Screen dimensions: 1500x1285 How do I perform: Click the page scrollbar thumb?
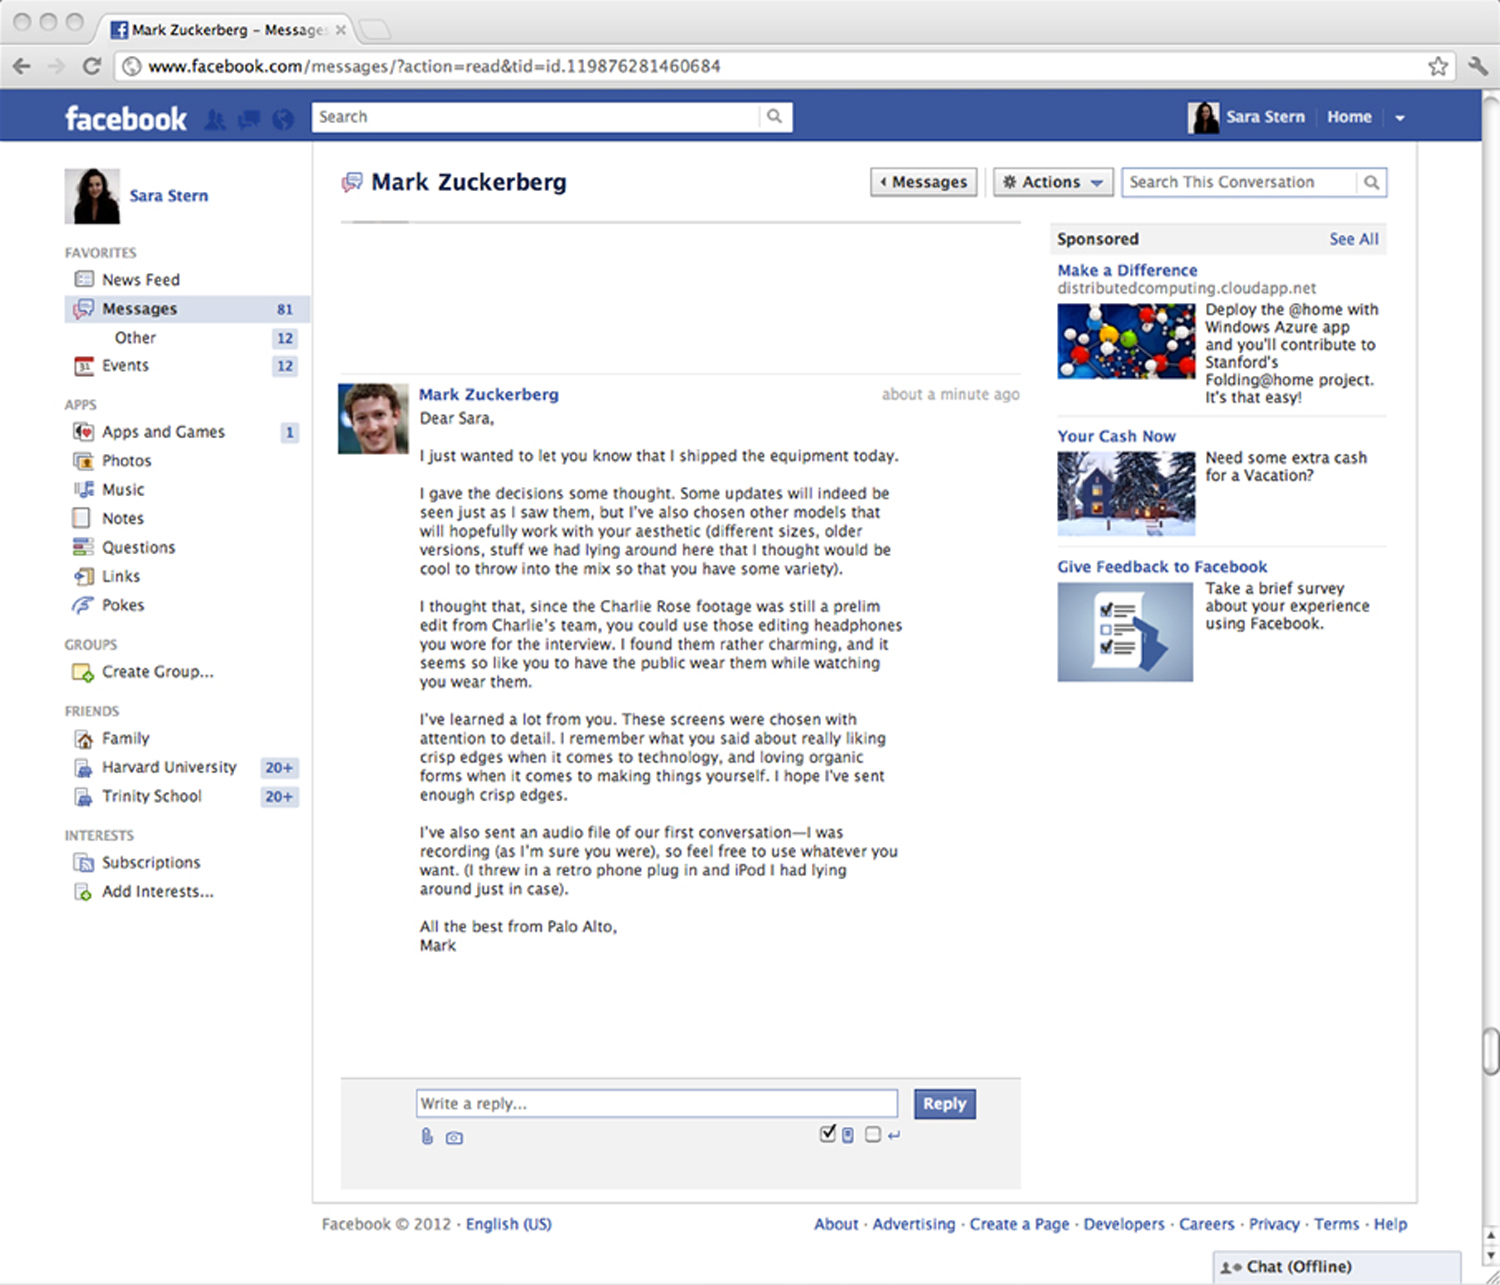1491,1051
